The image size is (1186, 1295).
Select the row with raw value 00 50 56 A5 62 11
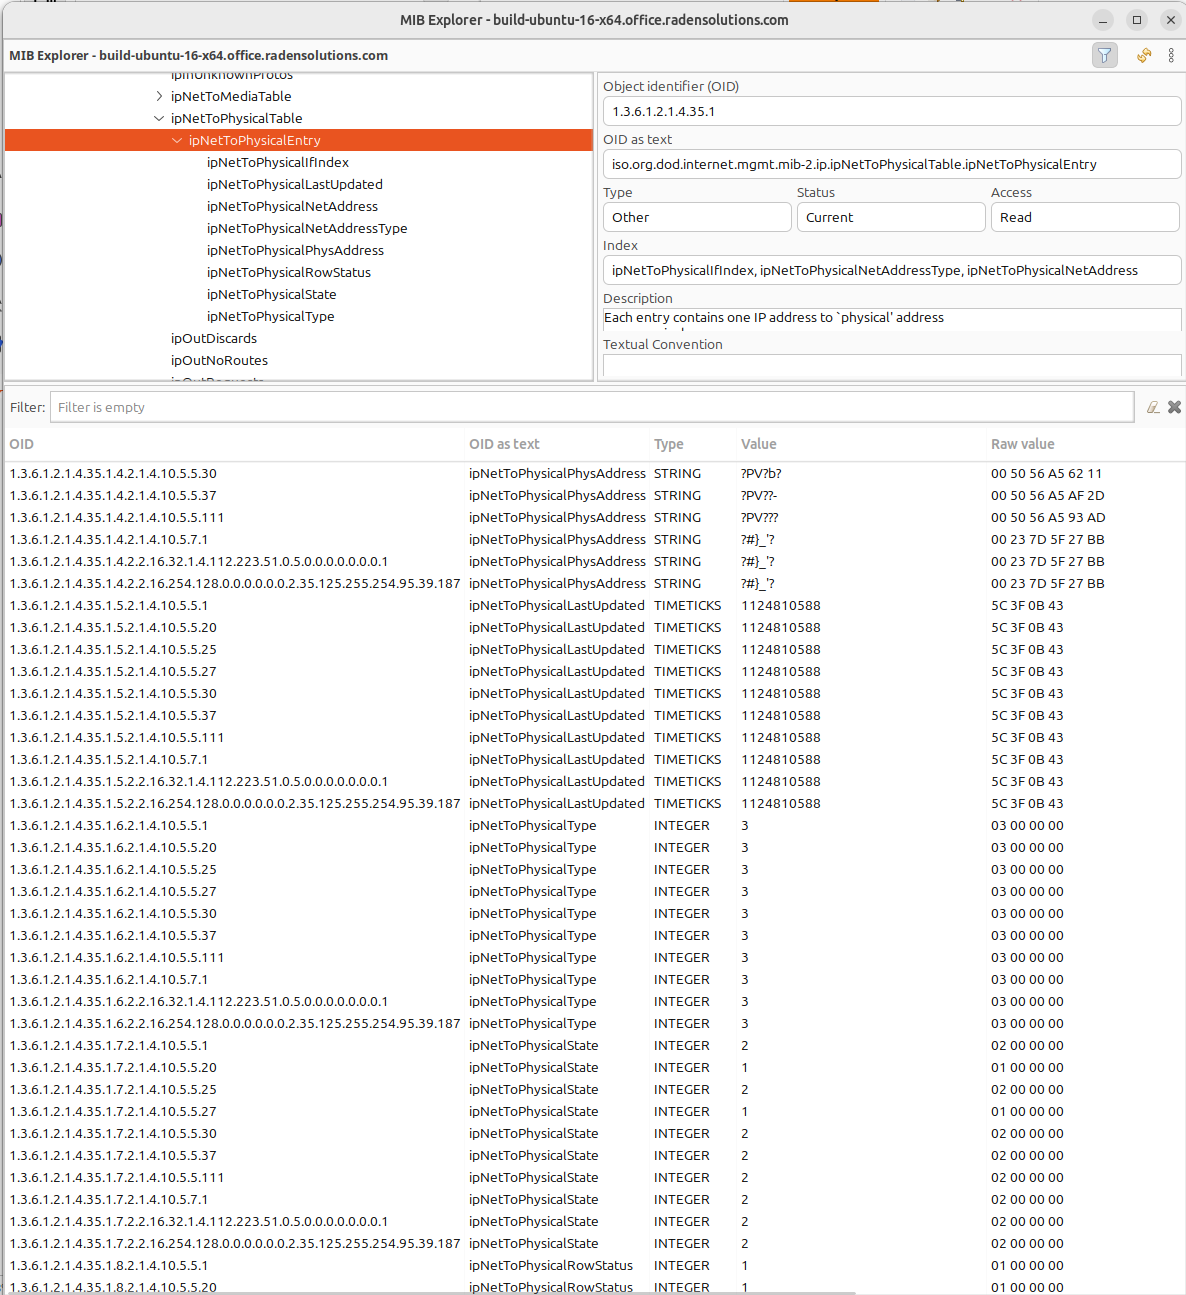[500, 473]
